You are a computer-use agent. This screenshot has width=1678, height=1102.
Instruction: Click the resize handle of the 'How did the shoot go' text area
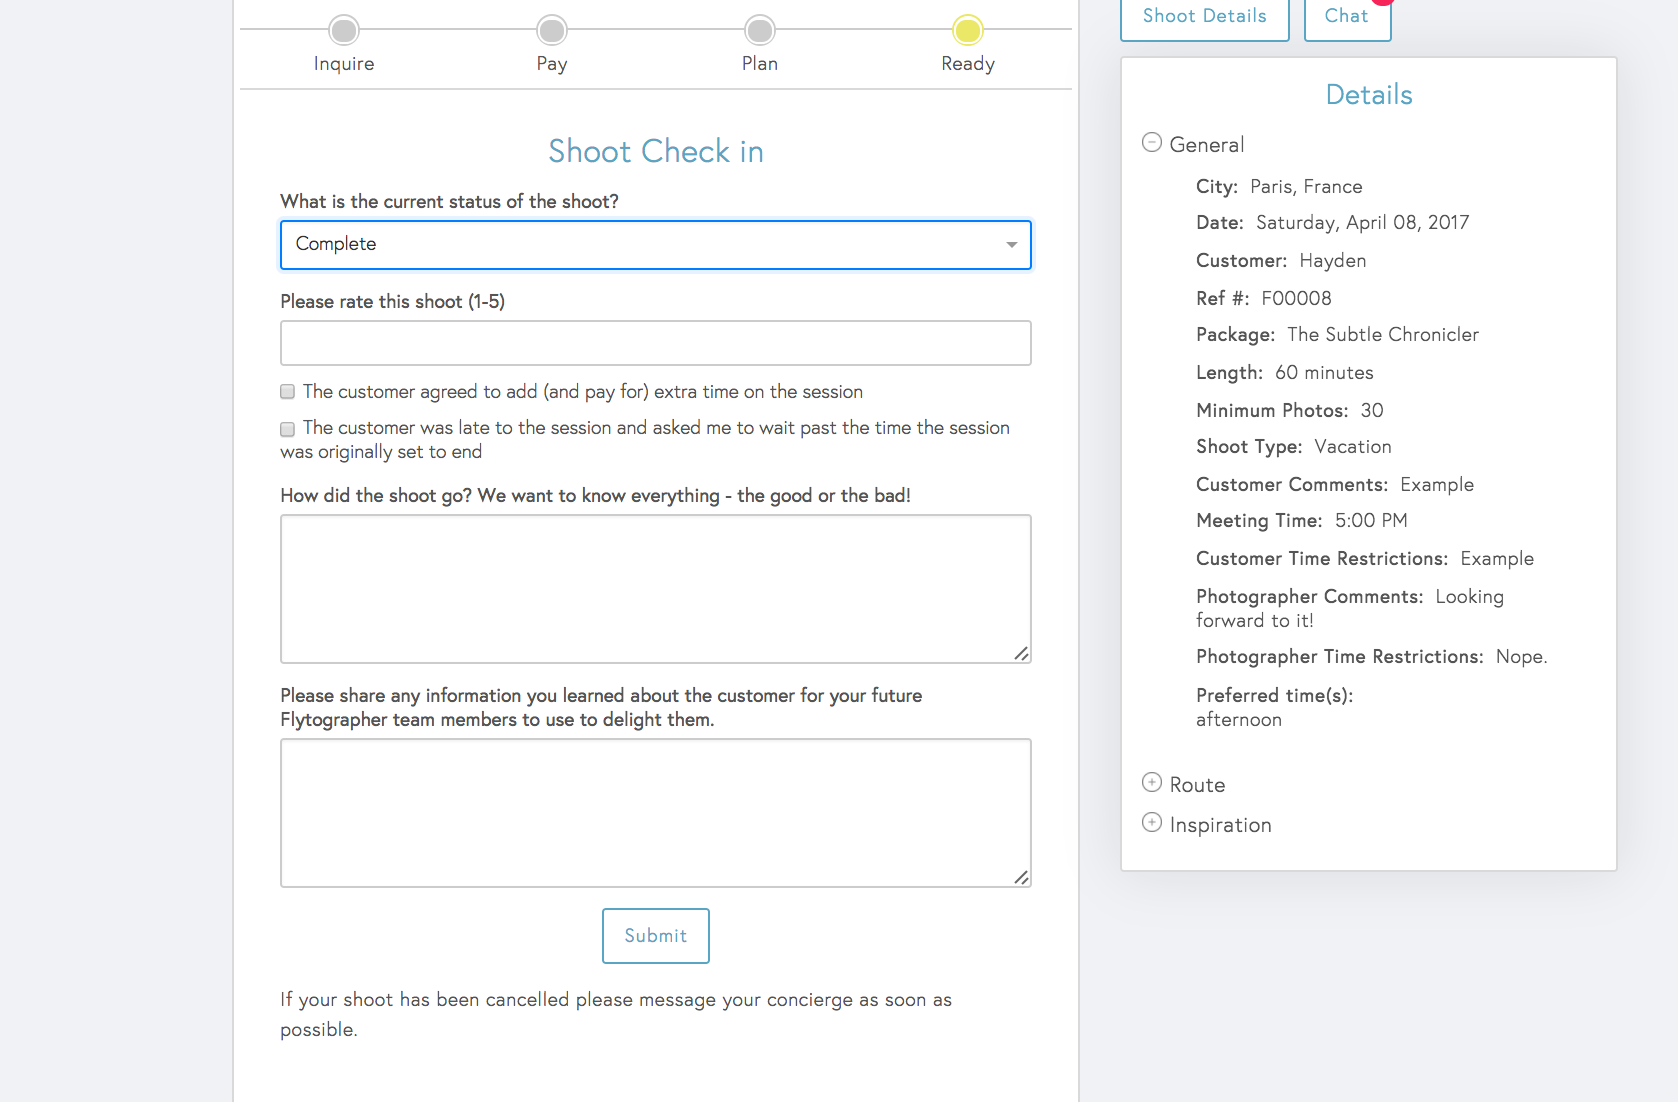pyautogui.click(x=1021, y=653)
